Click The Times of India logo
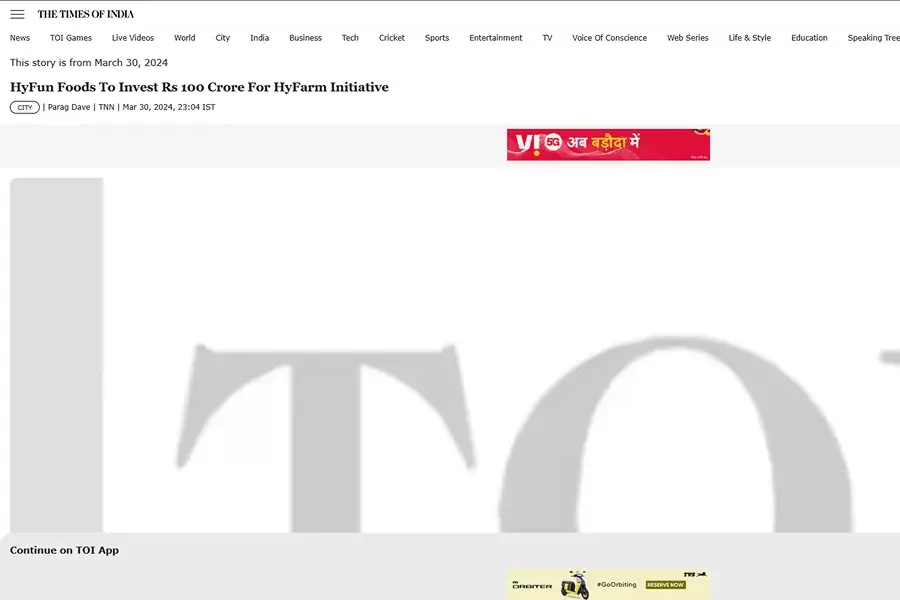The width and height of the screenshot is (900, 600). coord(86,14)
